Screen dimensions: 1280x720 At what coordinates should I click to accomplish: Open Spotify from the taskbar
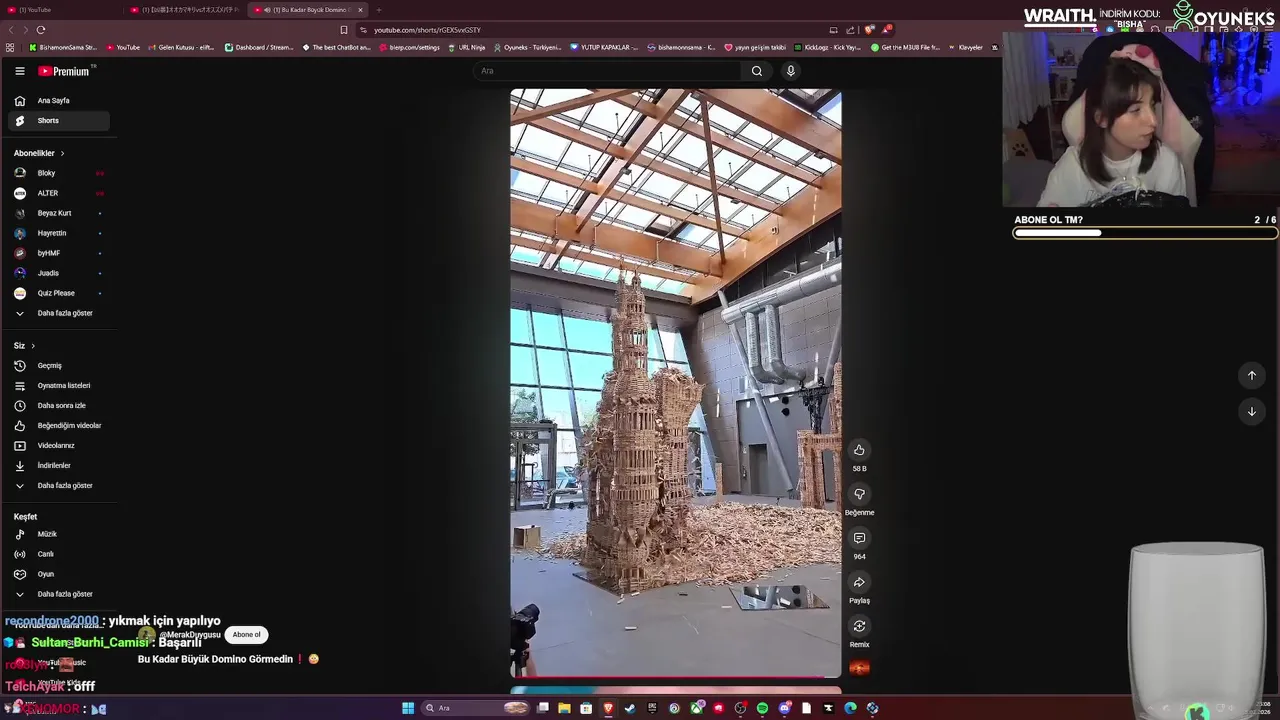762,708
